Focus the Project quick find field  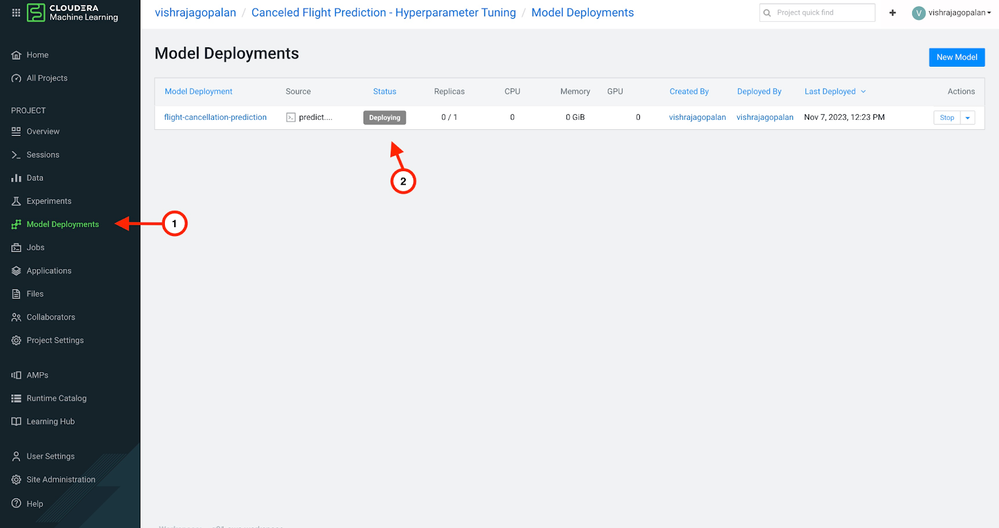pos(817,13)
